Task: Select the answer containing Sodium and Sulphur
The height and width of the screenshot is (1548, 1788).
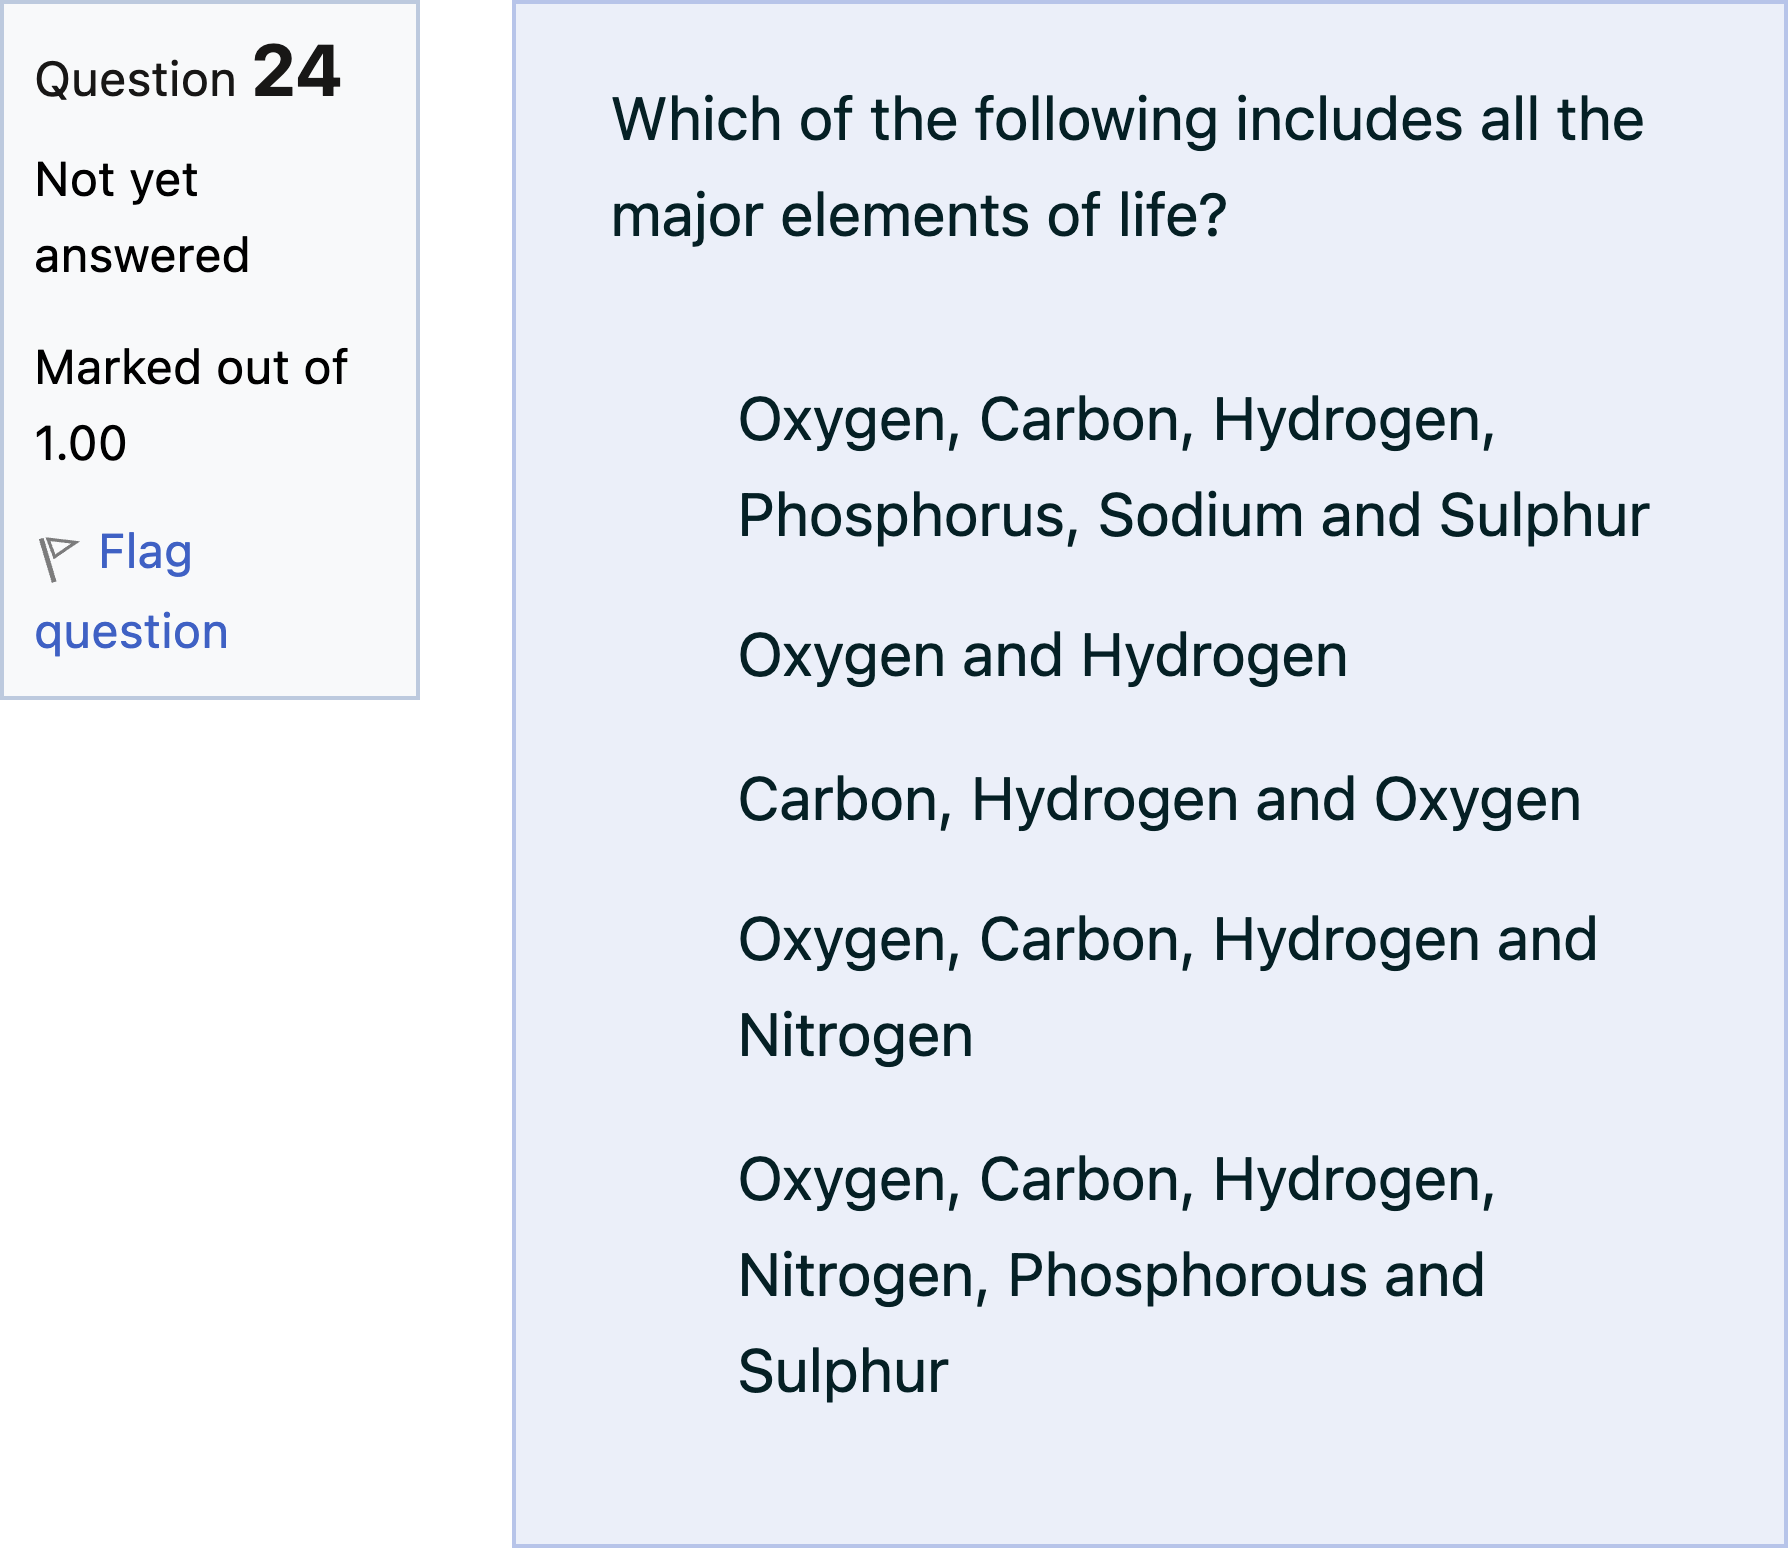Action: tap(1192, 467)
